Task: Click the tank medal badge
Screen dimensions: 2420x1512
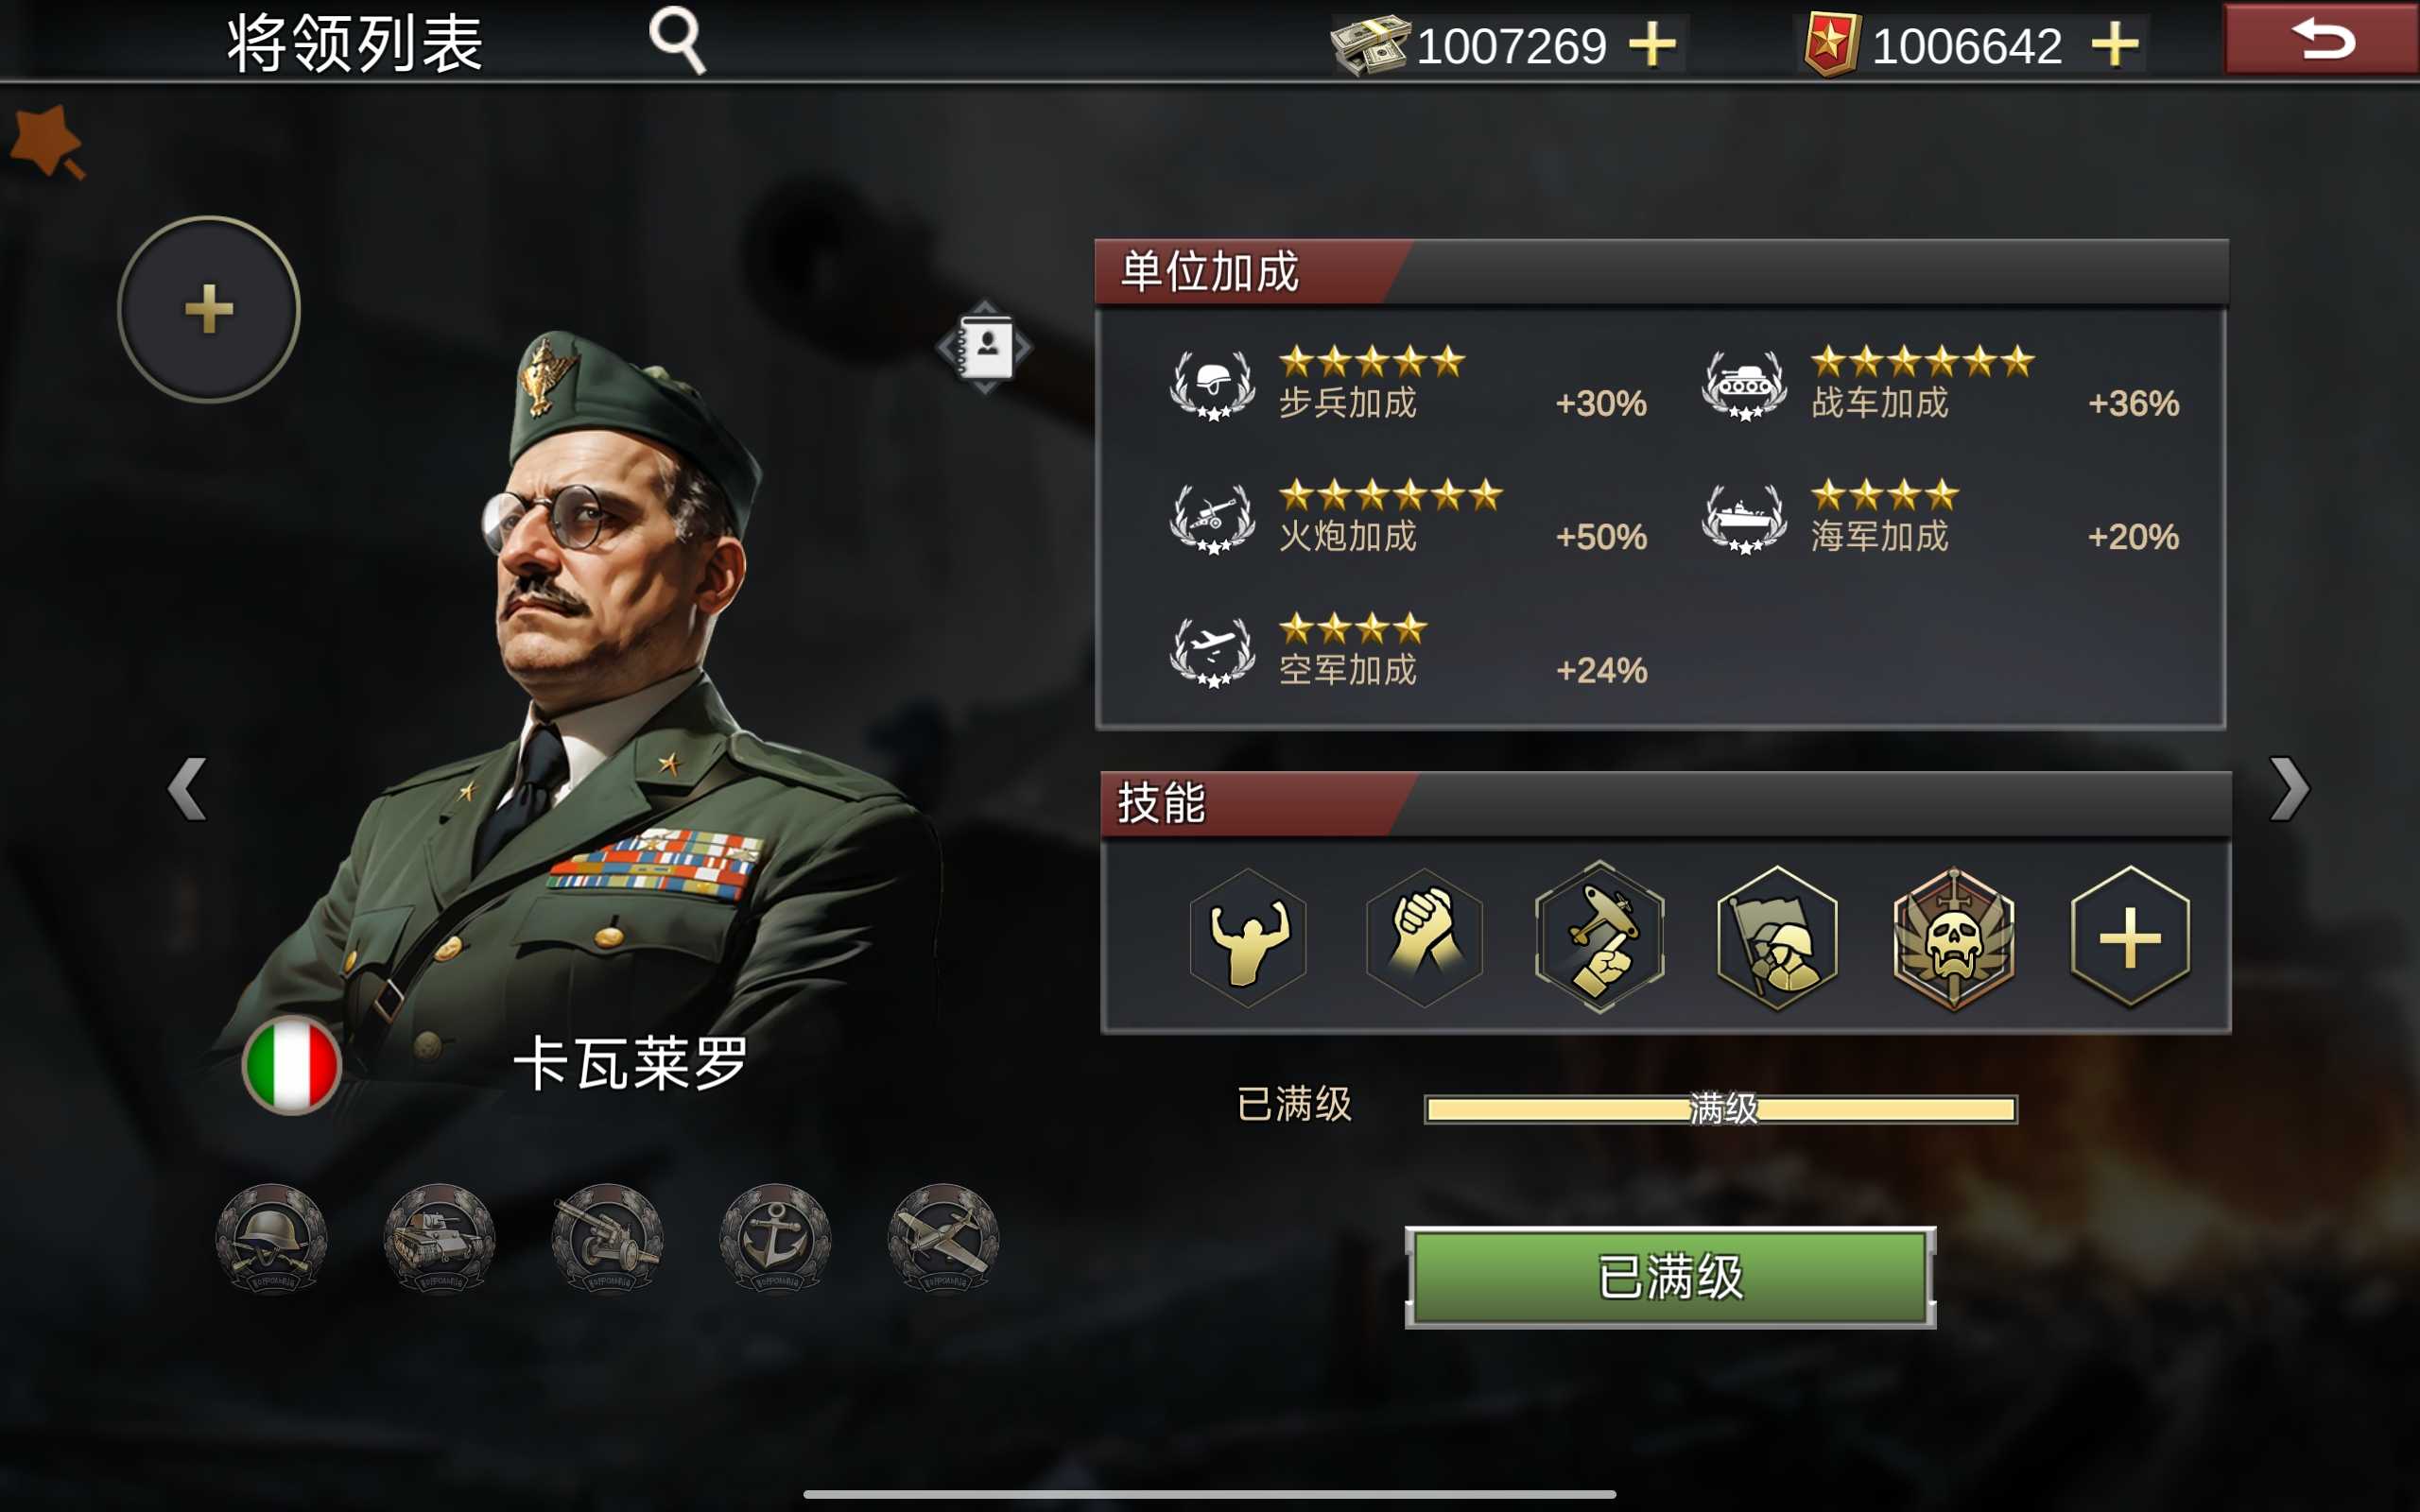Action: click(x=439, y=1238)
